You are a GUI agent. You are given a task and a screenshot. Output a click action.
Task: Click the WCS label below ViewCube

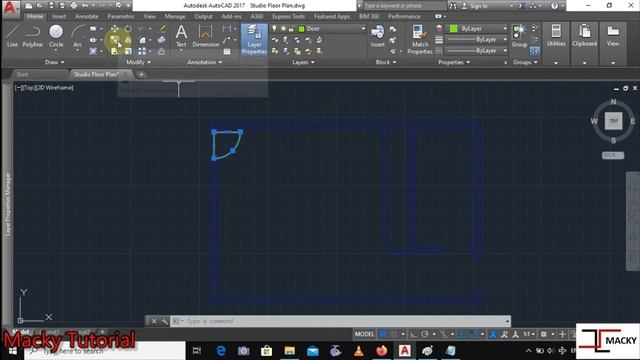tap(613, 156)
